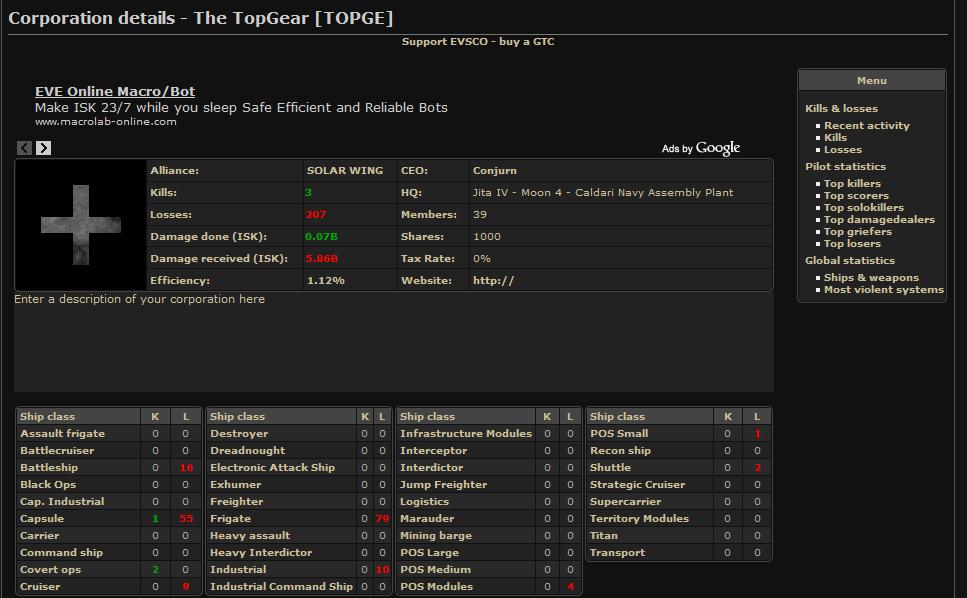This screenshot has height=598, width=967.
Task: Click Industrial losses value 10
Action: click(x=382, y=570)
